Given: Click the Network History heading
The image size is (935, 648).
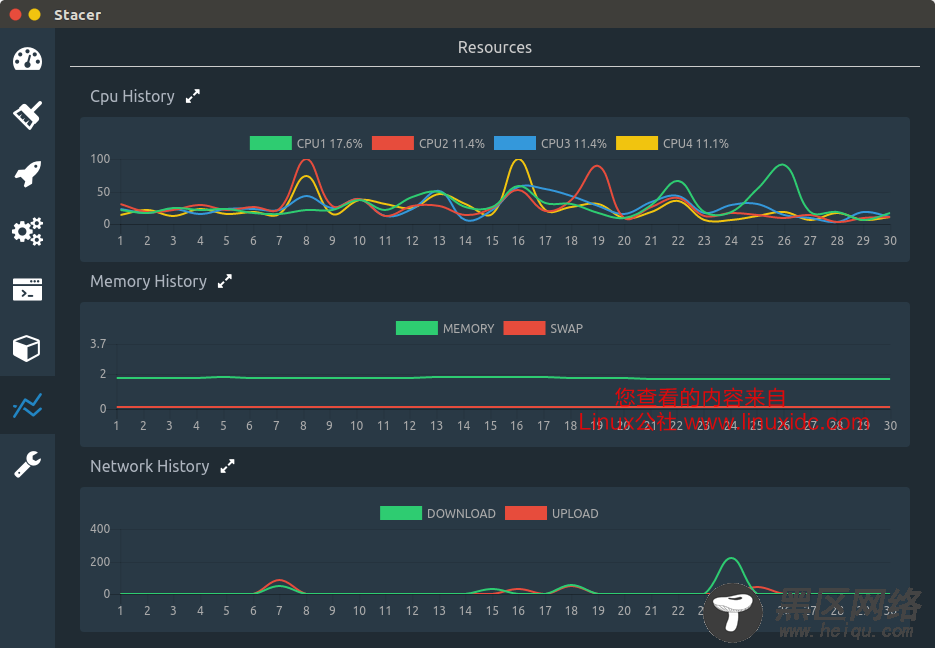Looking at the screenshot, I should point(150,466).
